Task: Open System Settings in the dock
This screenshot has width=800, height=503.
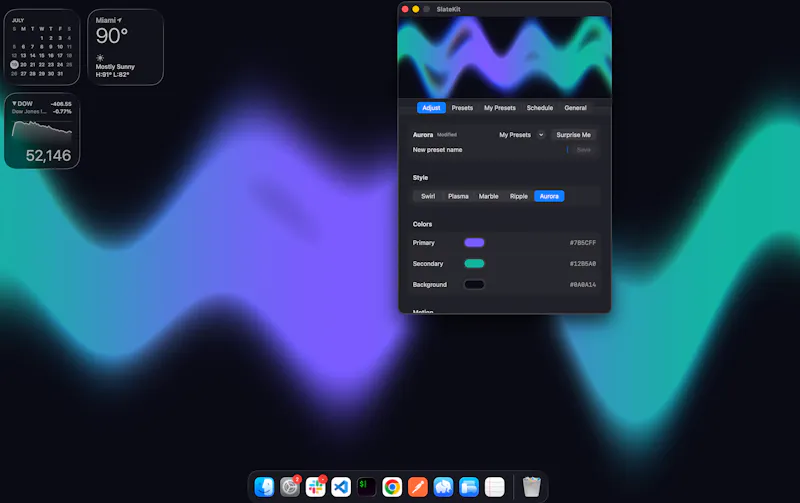Action: pyautogui.click(x=290, y=487)
